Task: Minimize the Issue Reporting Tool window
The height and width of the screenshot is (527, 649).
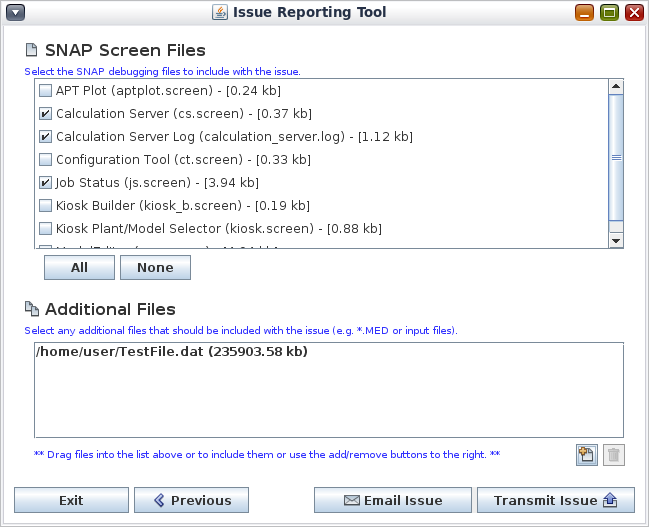Action: pos(585,13)
